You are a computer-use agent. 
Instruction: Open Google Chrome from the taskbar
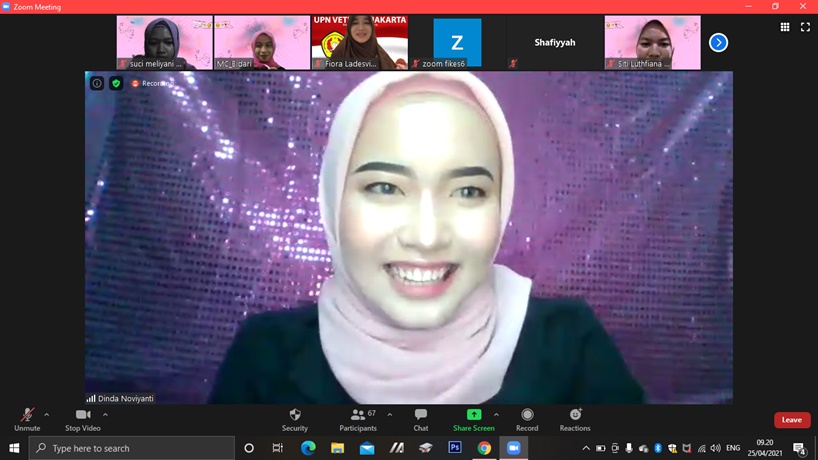484,448
